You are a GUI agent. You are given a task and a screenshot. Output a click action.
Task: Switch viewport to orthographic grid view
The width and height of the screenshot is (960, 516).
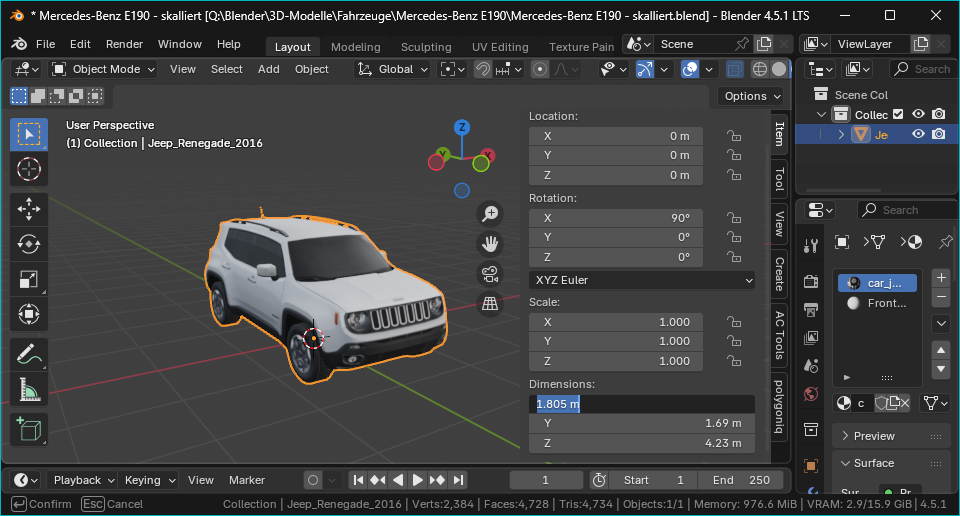[x=490, y=304]
